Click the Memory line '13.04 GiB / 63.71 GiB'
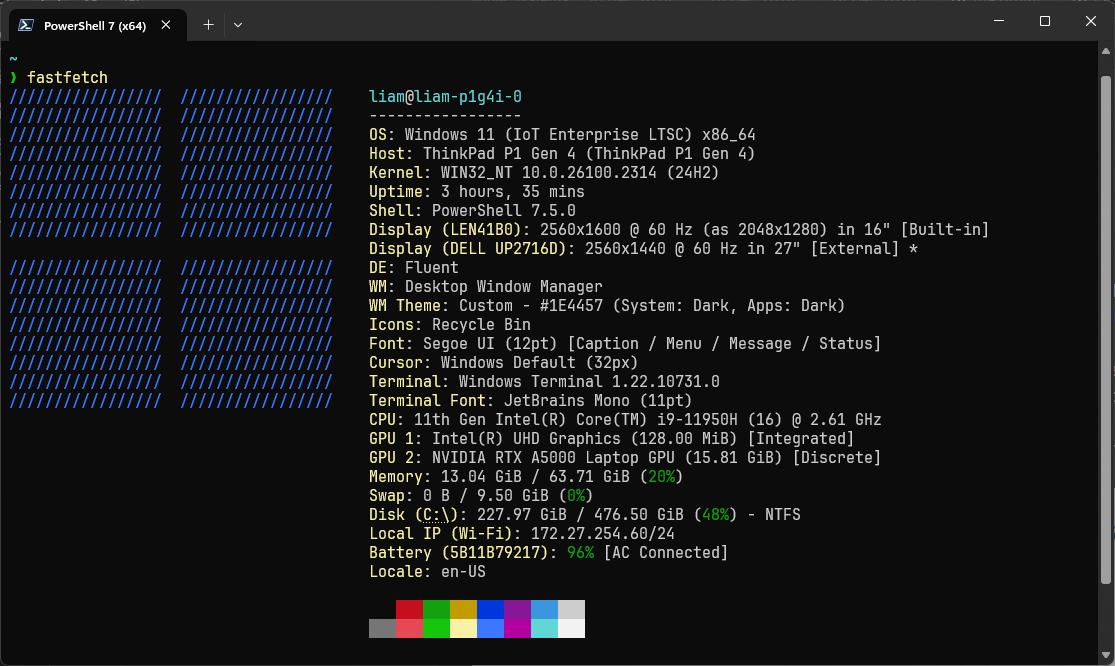The height and width of the screenshot is (666, 1115). tap(535, 477)
